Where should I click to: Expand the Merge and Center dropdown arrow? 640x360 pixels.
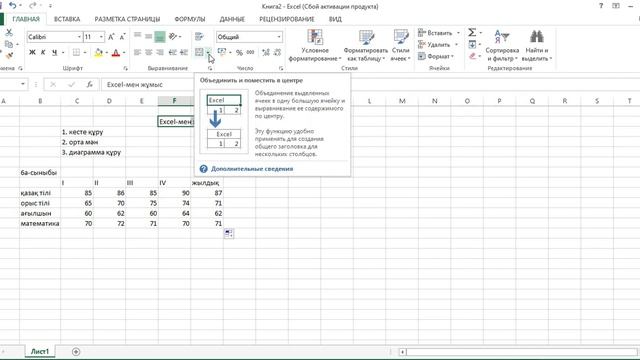pyautogui.click(x=208, y=52)
